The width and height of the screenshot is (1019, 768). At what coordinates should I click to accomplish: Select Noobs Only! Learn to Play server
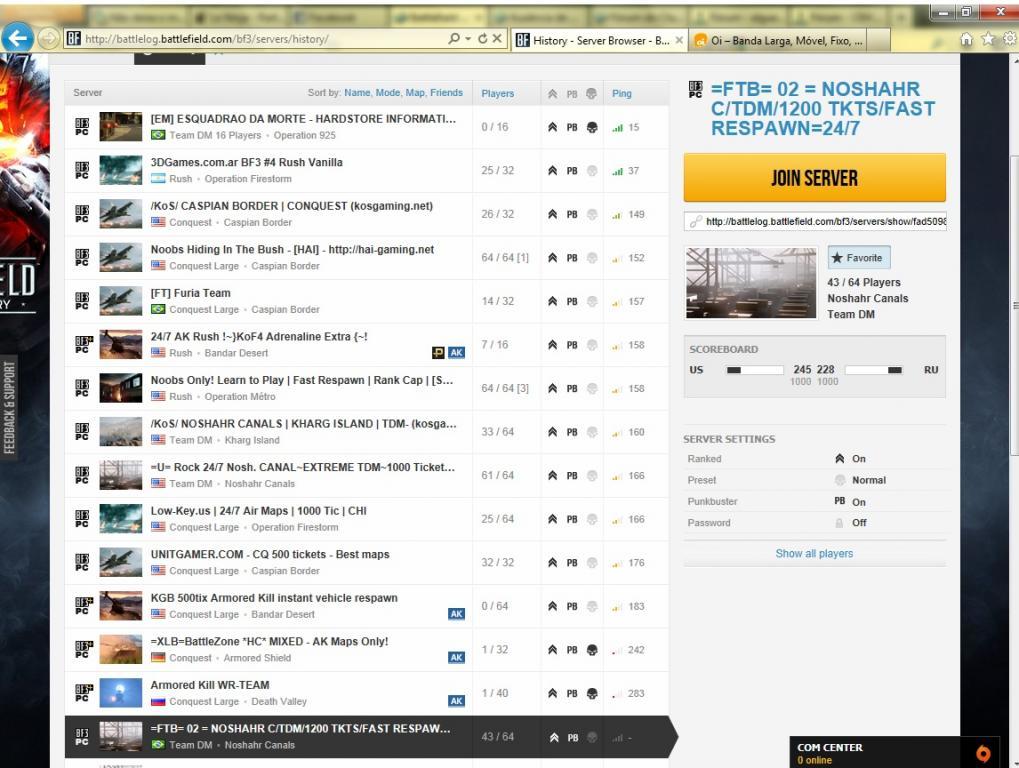click(367, 388)
